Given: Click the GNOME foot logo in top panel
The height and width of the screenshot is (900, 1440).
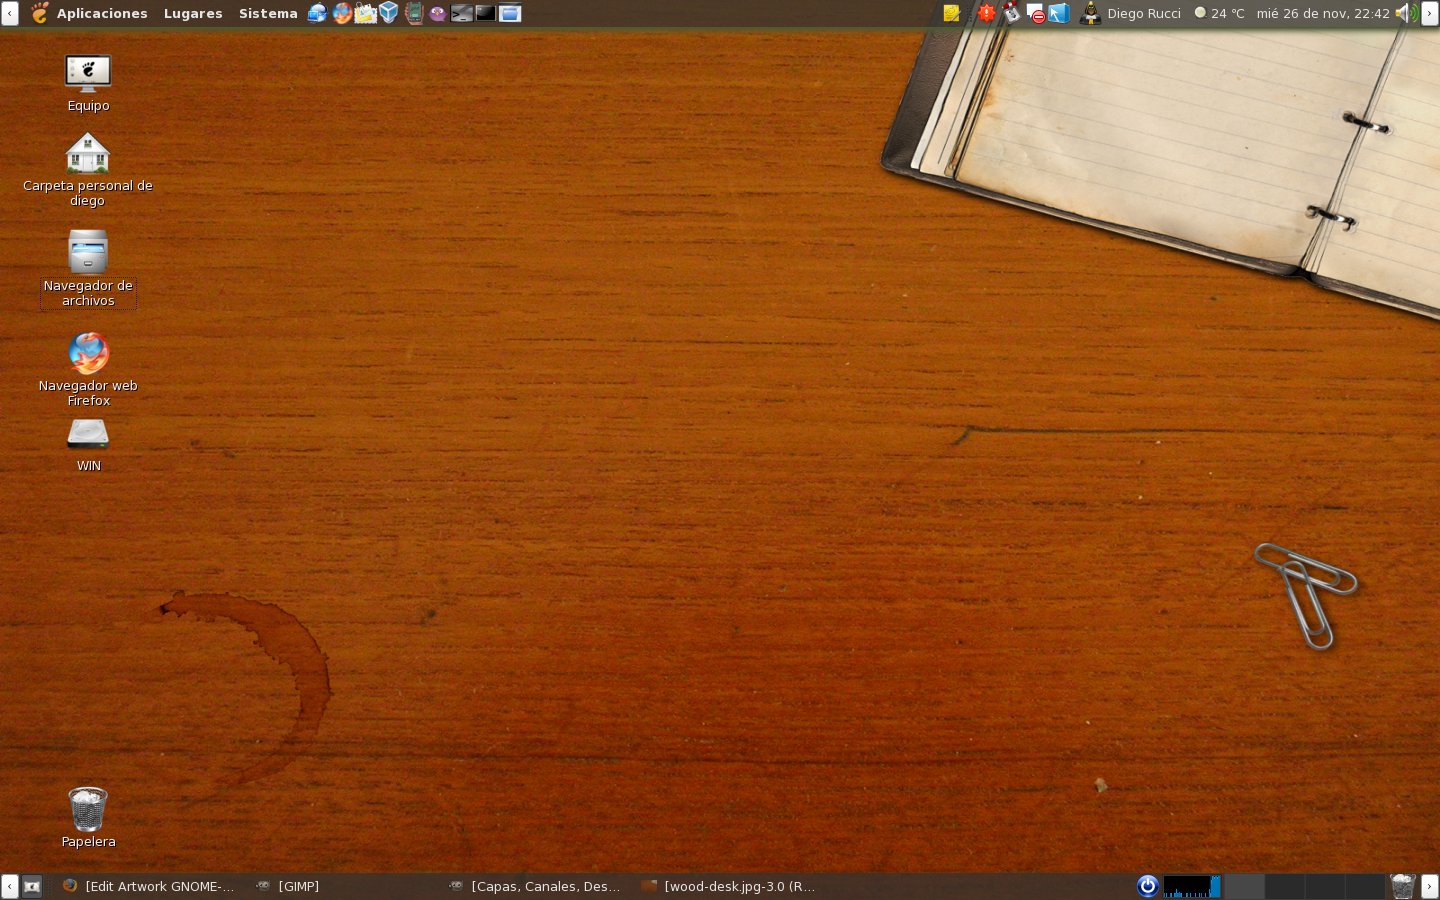Looking at the screenshot, I should 39,13.
